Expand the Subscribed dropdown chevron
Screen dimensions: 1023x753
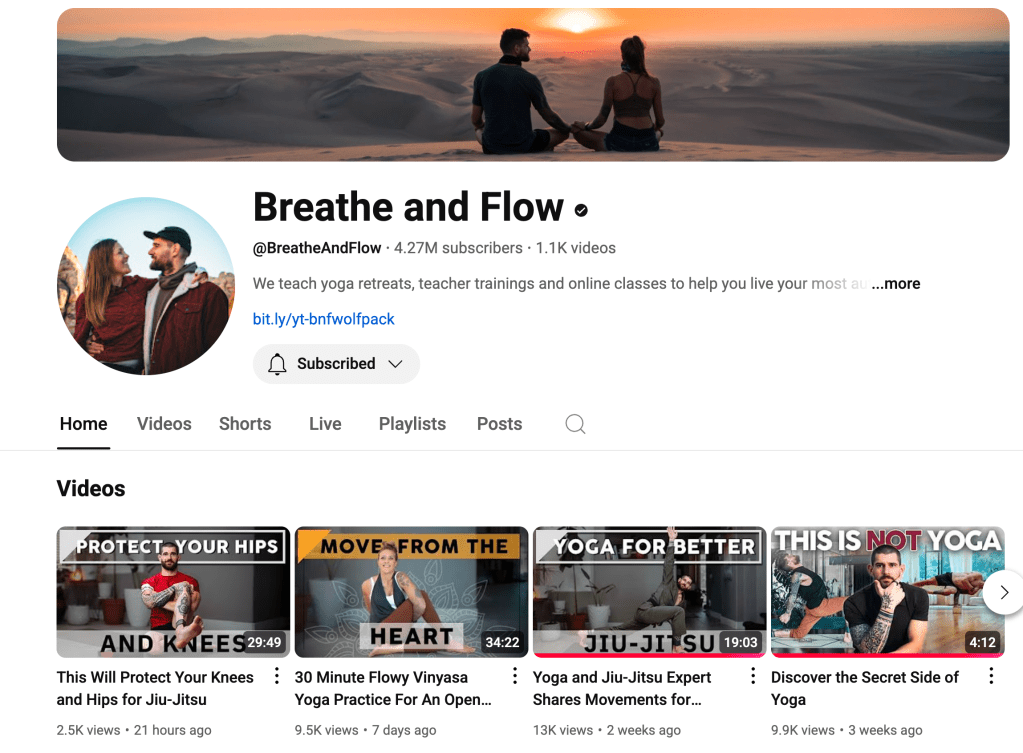(x=395, y=364)
